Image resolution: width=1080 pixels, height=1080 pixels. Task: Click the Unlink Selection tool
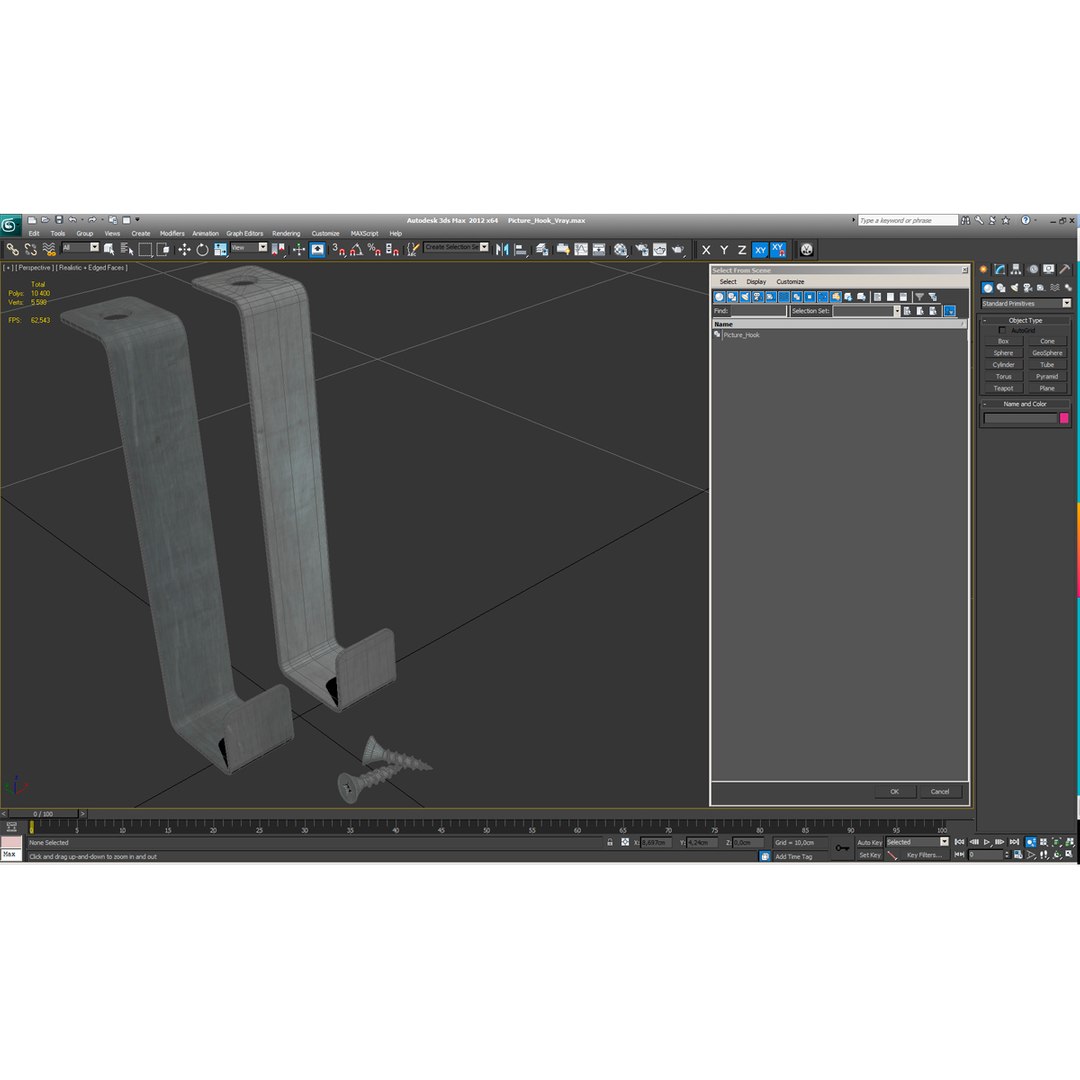(x=30, y=249)
